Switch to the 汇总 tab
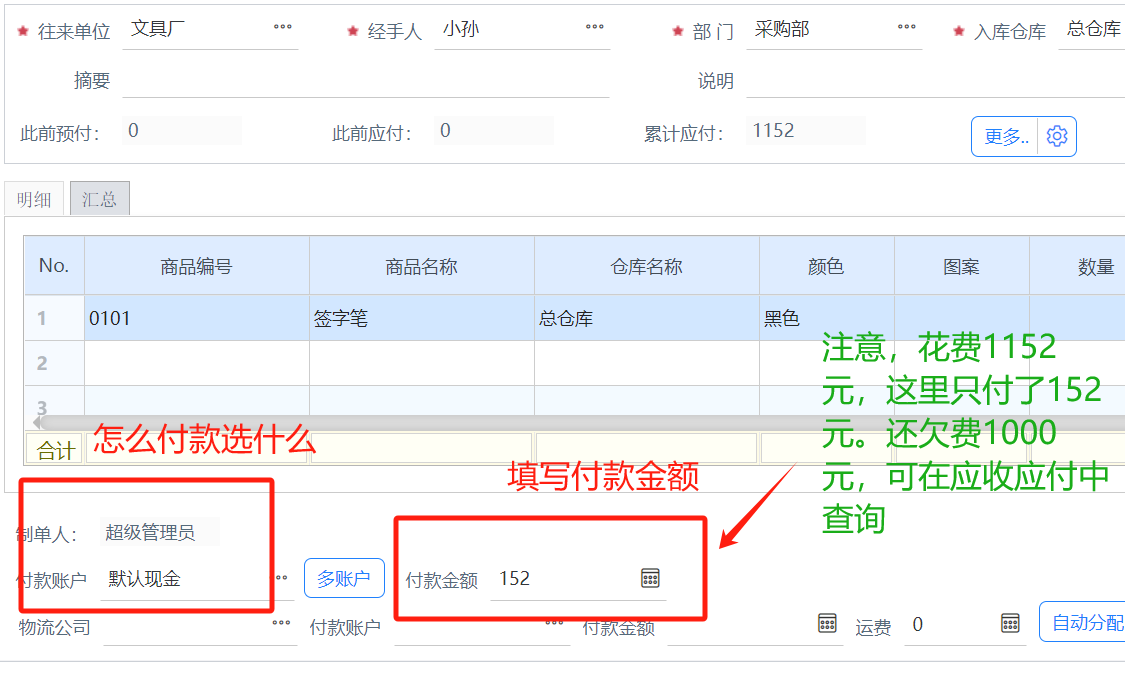Screen dimensions: 1125x673 (99, 199)
